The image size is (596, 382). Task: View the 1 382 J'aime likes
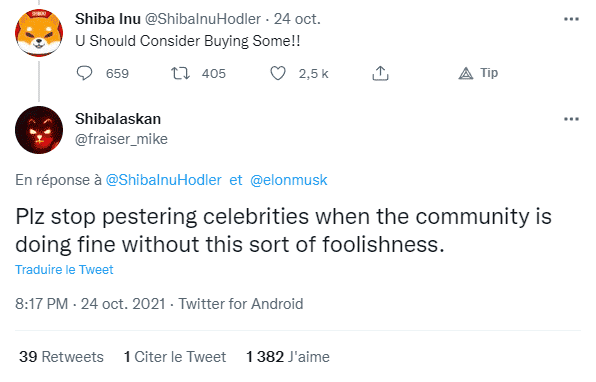pyautogui.click(x=288, y=357)
